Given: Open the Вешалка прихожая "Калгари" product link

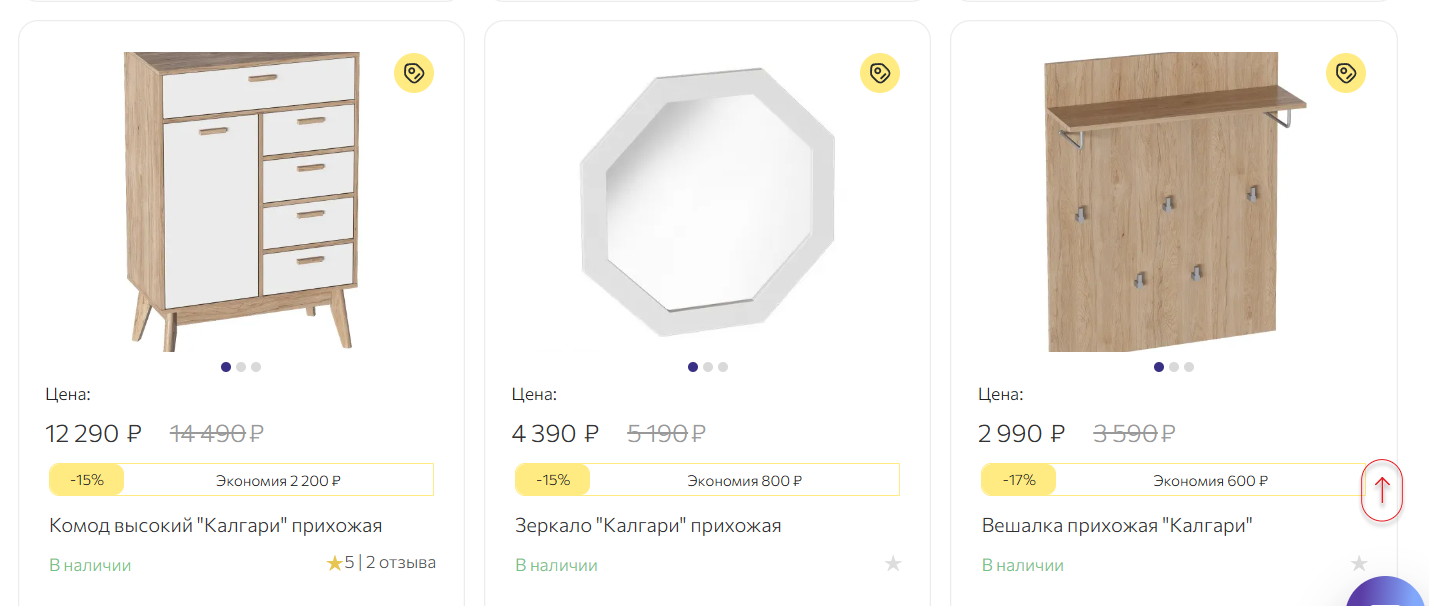Looking at the screenshot, I should click(x=1117, y=526).
